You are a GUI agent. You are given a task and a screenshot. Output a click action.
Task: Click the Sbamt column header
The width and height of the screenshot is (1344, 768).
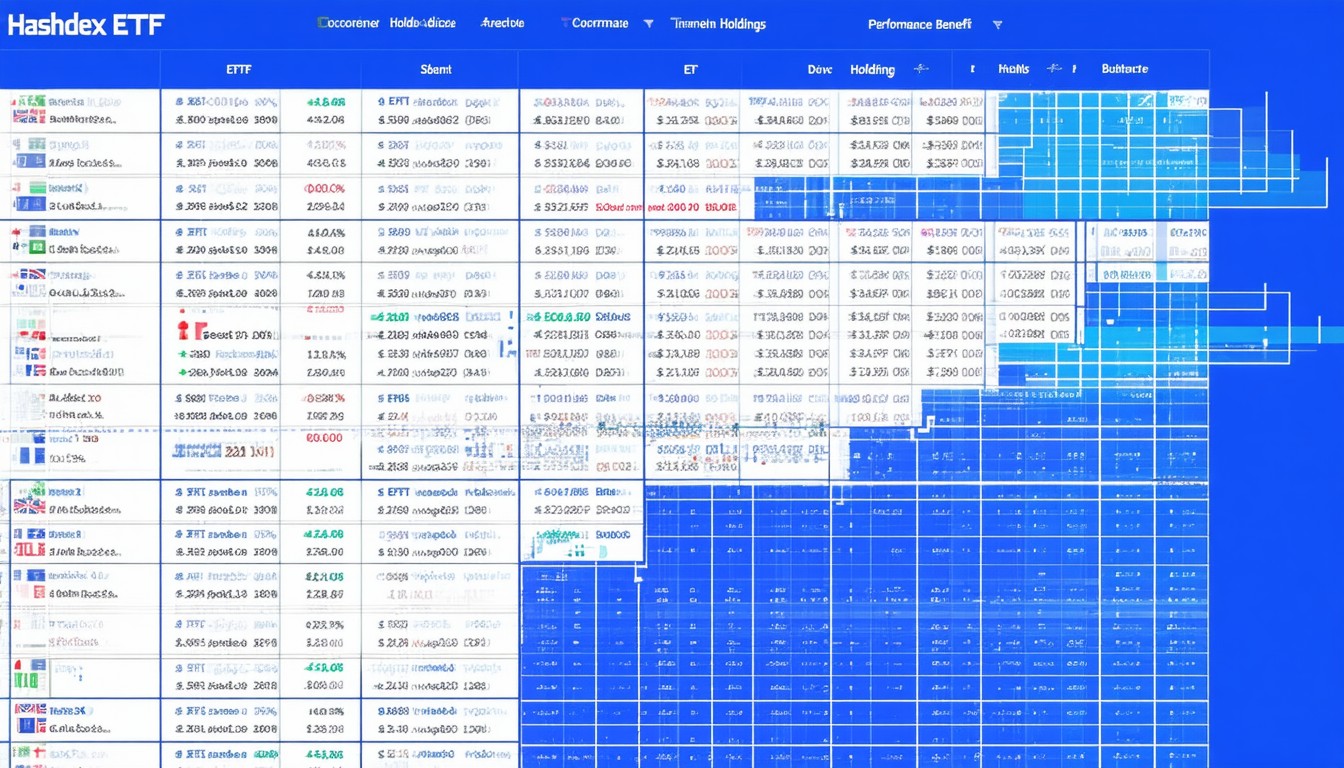coord(436,70)
